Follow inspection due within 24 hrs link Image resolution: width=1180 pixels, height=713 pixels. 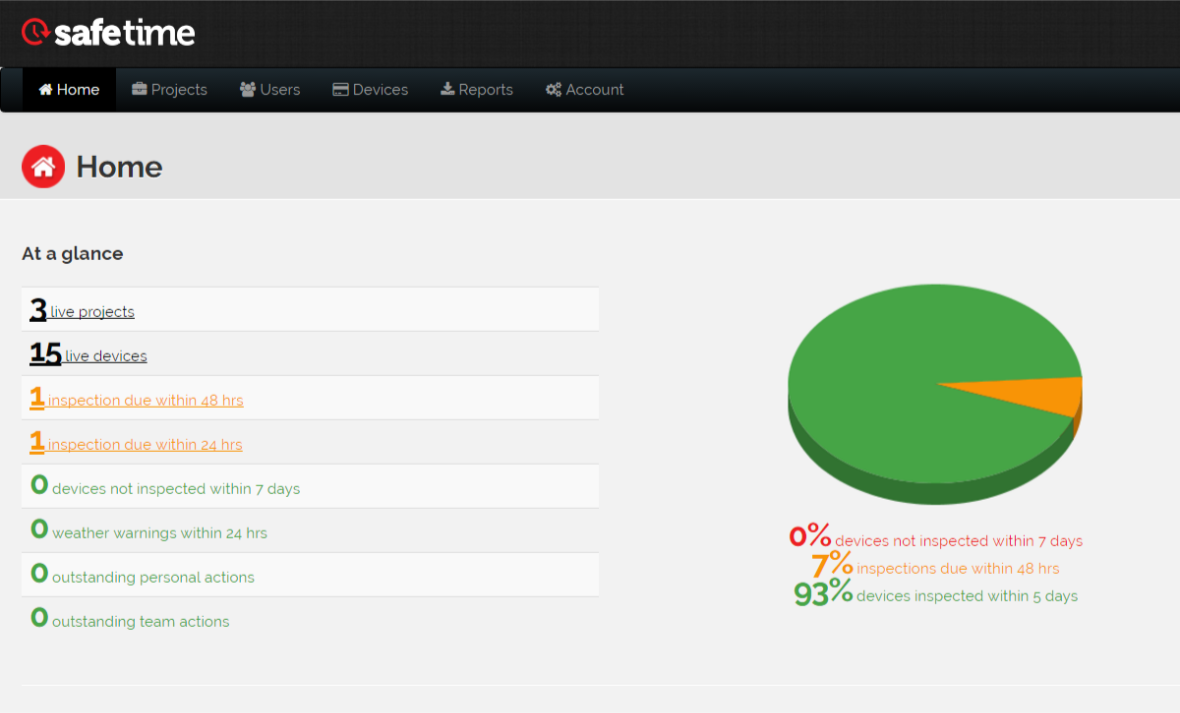click(135, 443)
